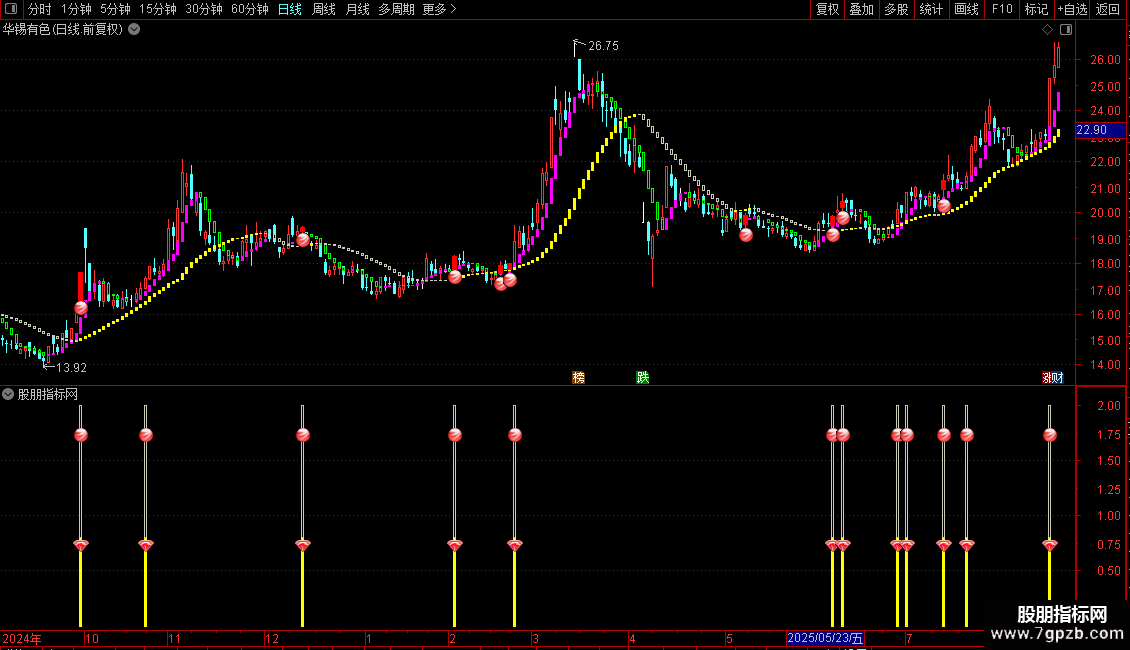Viewport: 1130px width, 650px height.
Task: Click the 22.90 current price tag
Action: (1100, 130)
